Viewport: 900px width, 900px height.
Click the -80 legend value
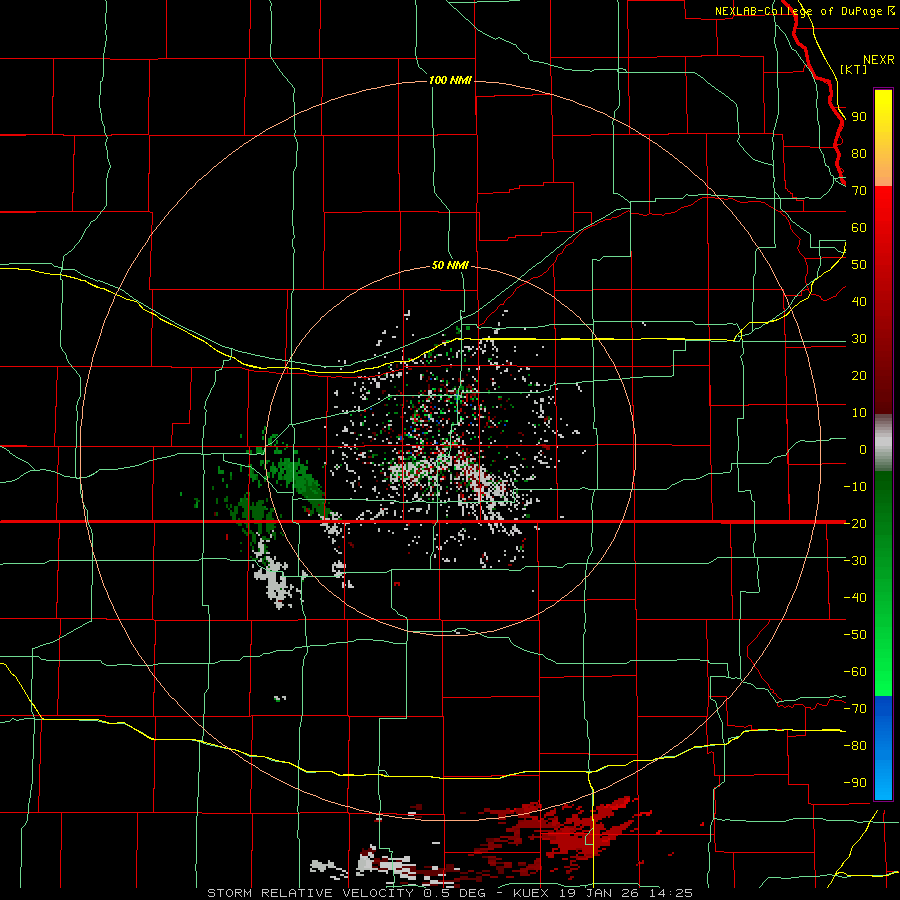point(855,746)
